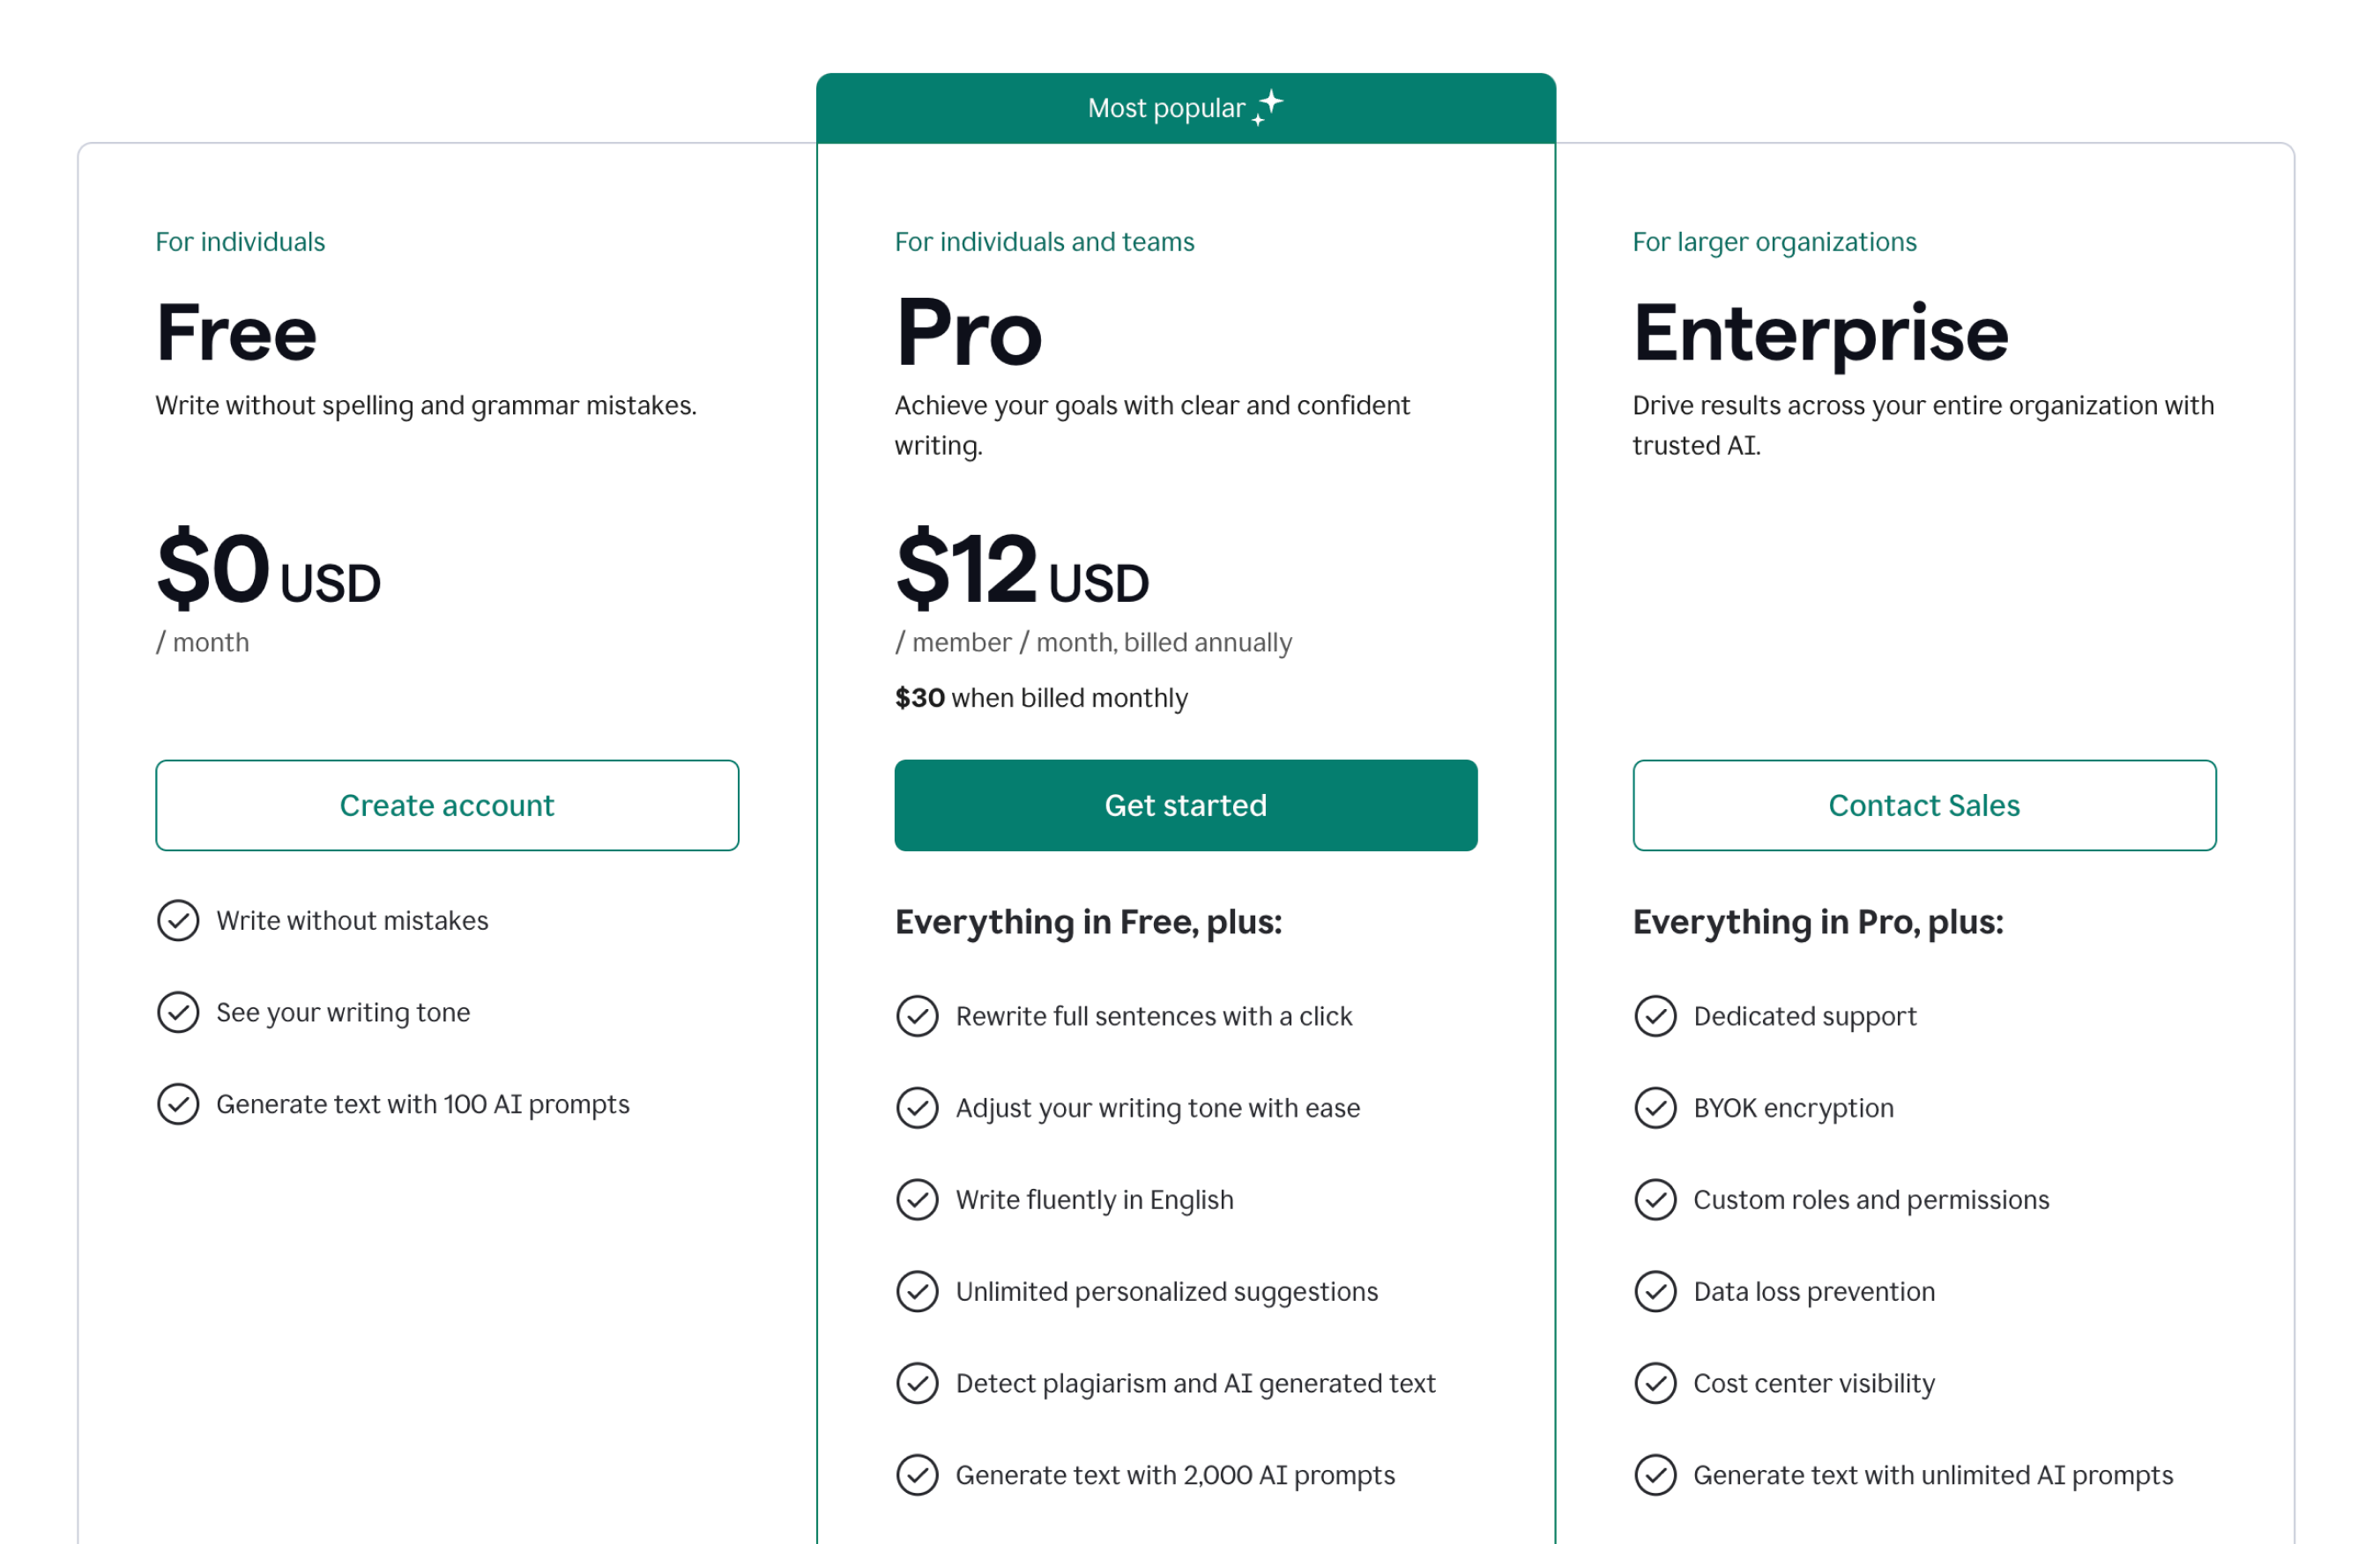Click the checkmark next to Unlimited personalized suggestions
The width and height of the screenshot is (2380, 1544).
(x=917, y=1291)
